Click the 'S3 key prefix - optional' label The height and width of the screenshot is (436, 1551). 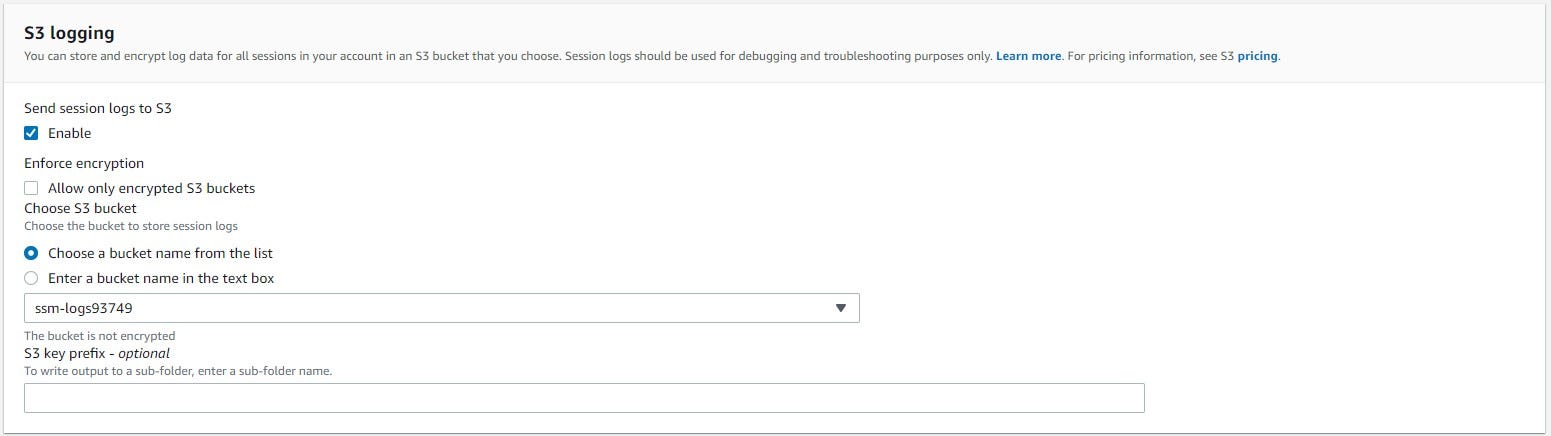pyautogui.click(x=97, y=353)
